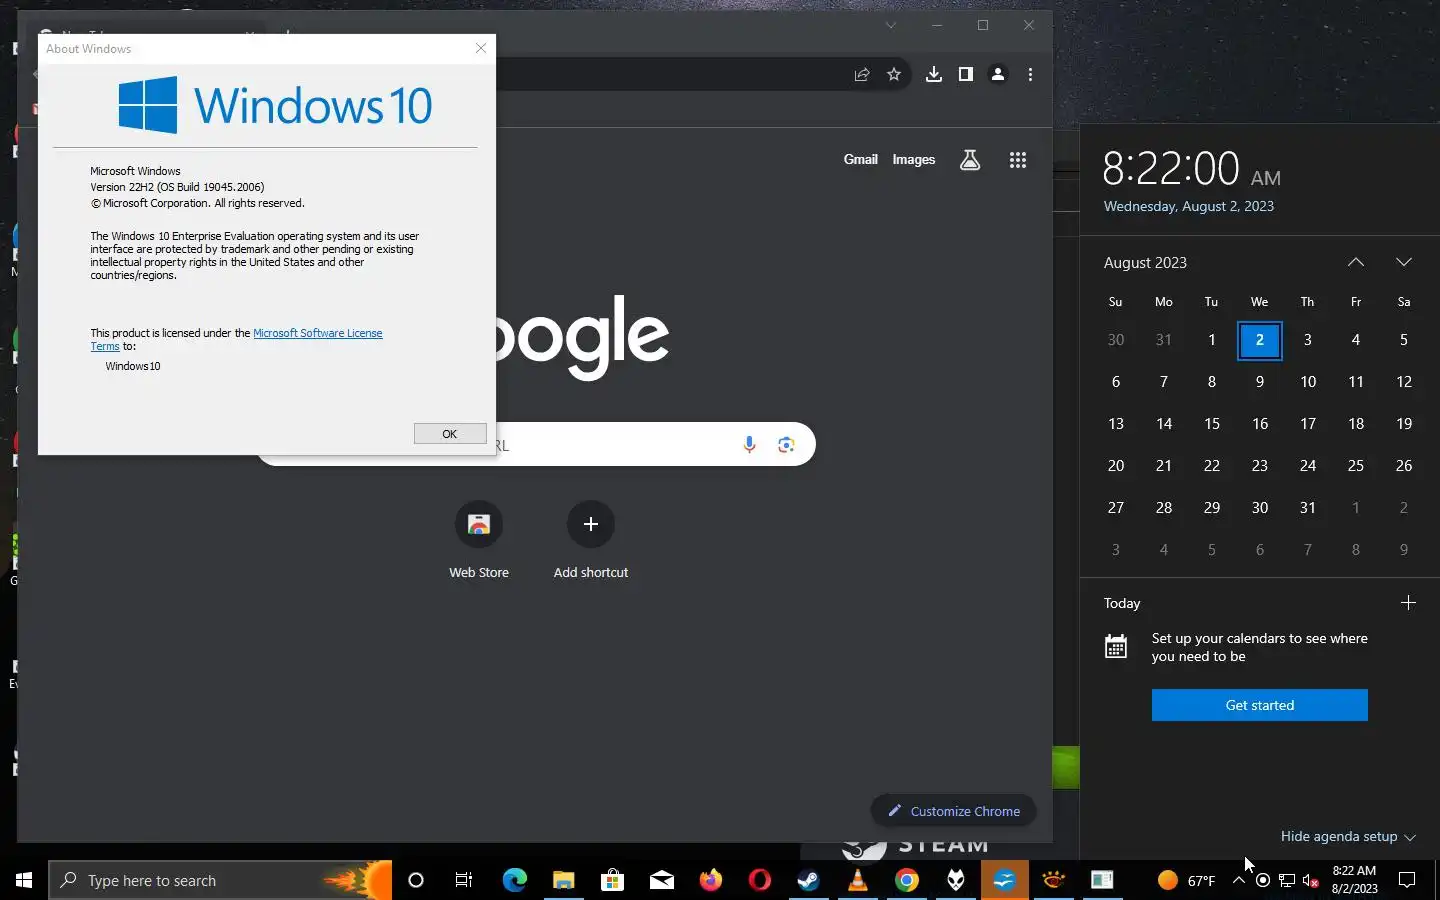Collapse with Hide agenda setup
This screenshot has width=1440, height=900.
(x=1348, y=836)
